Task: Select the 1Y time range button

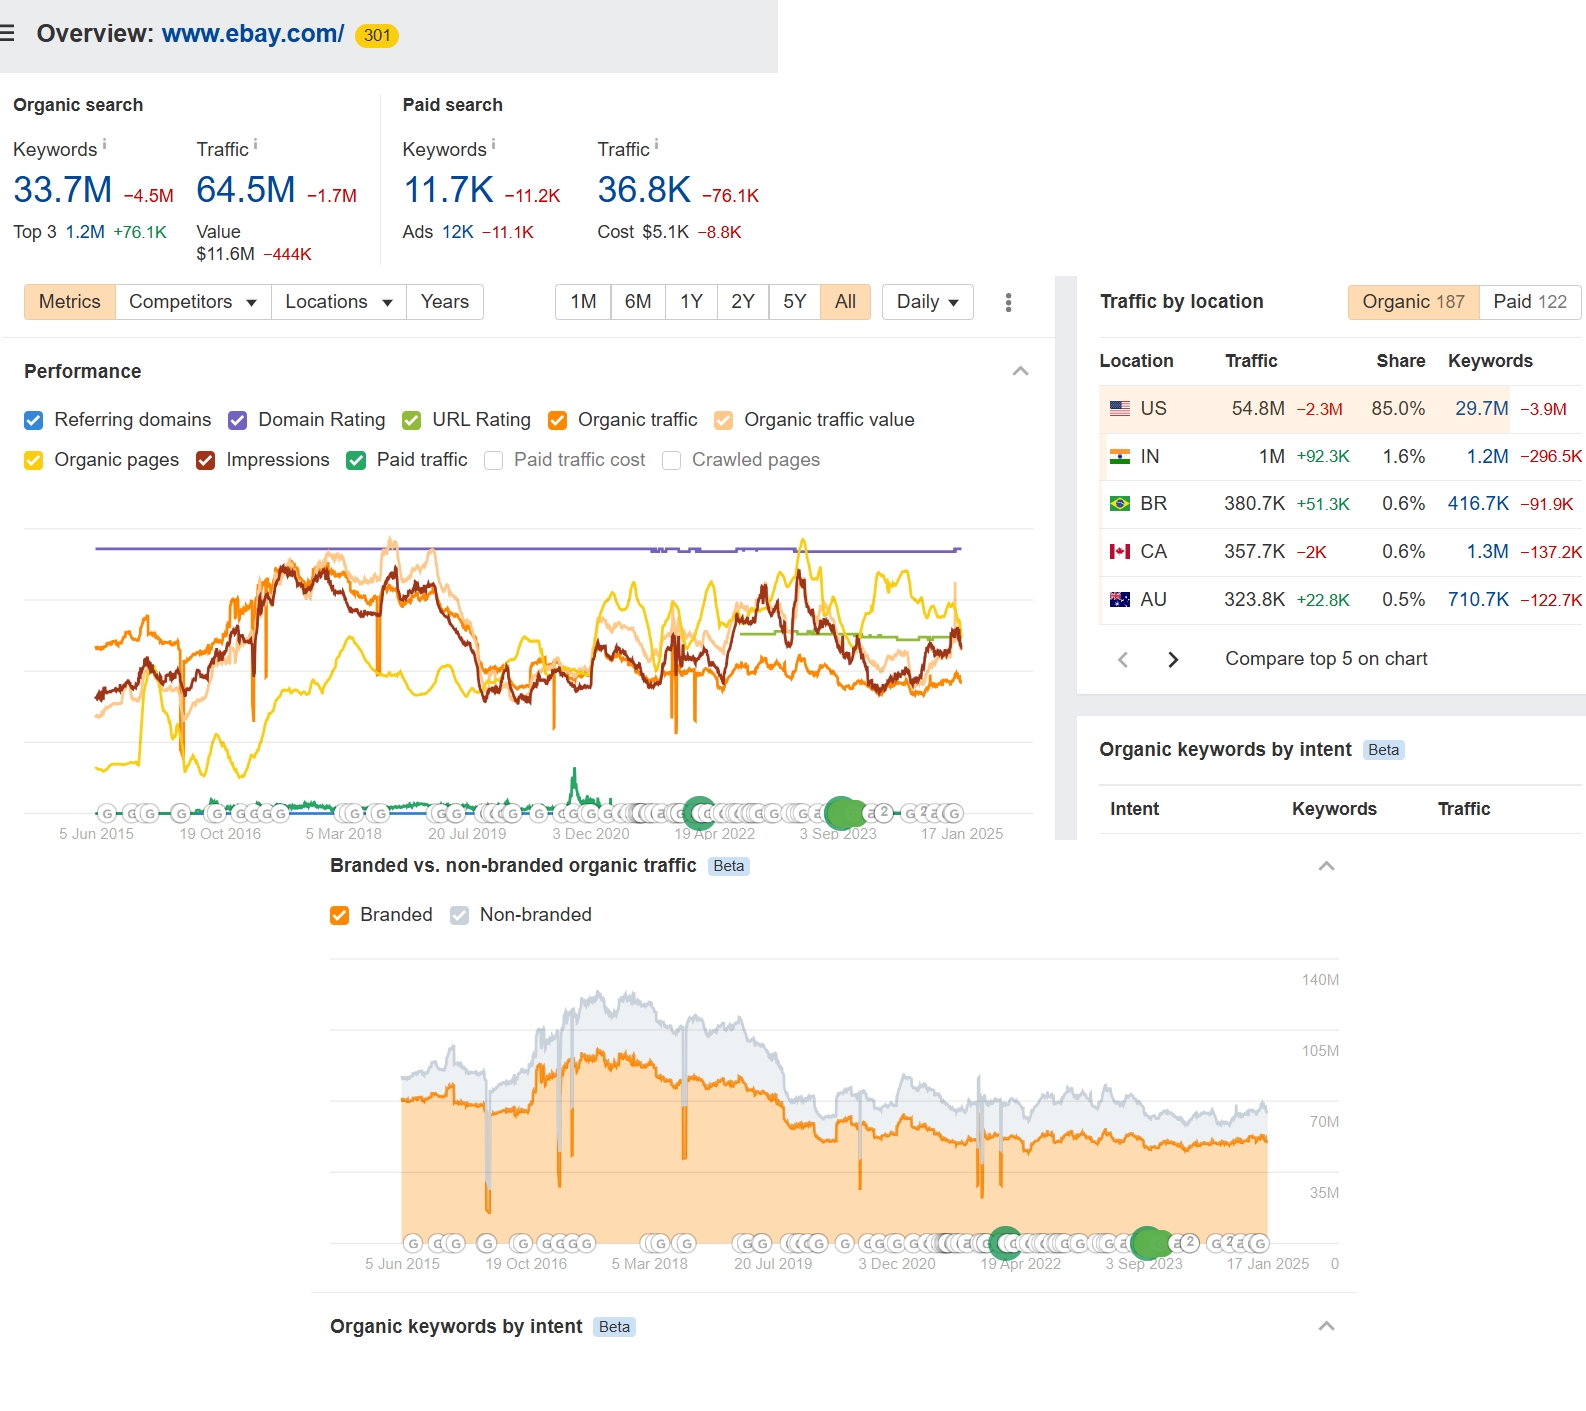Action: [x=691, y=302]
